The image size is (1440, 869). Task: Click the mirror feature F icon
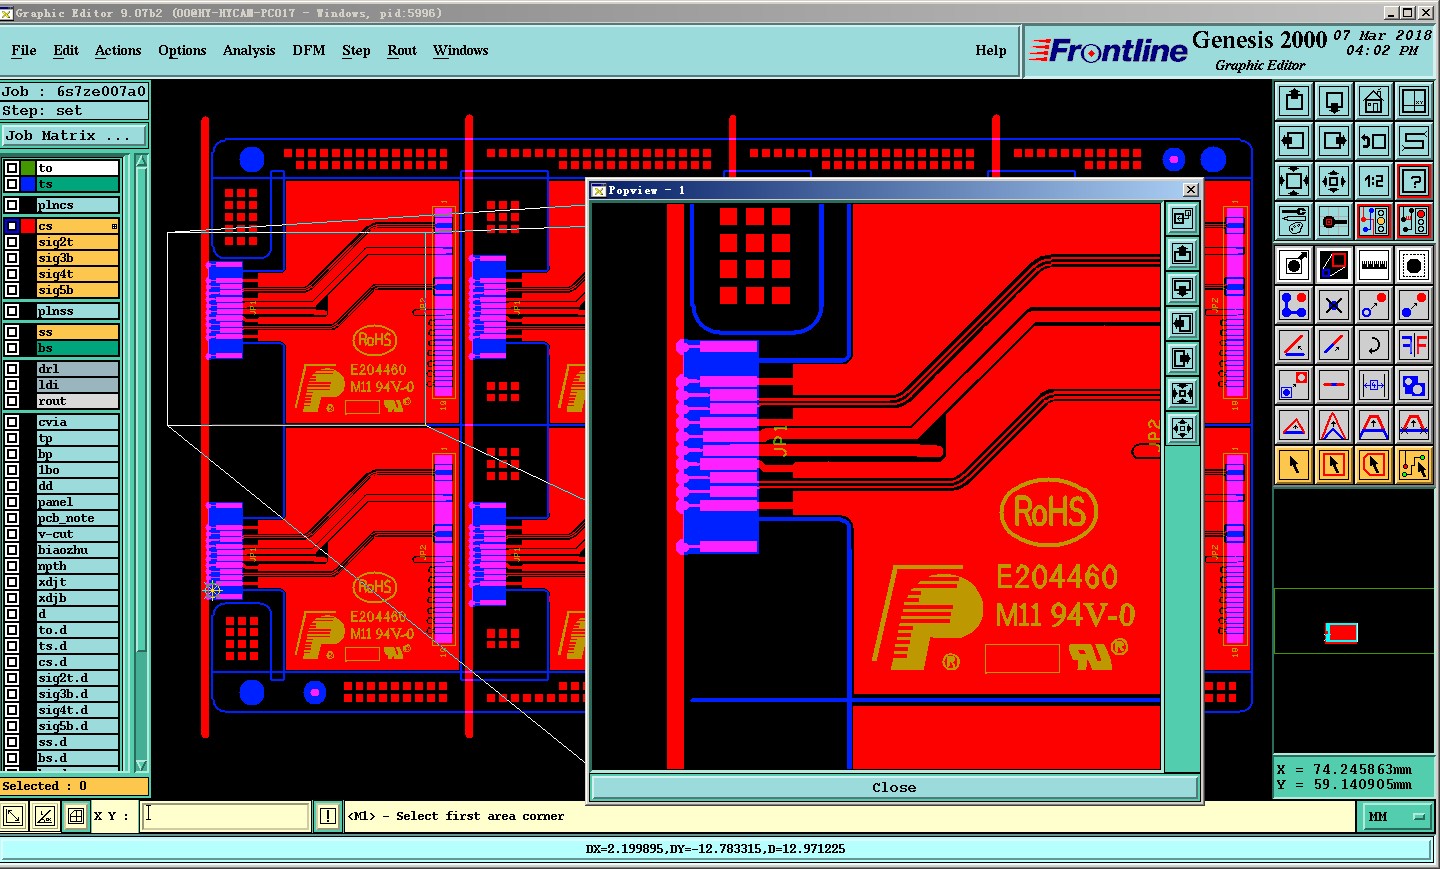click(x=1414, y=345)
